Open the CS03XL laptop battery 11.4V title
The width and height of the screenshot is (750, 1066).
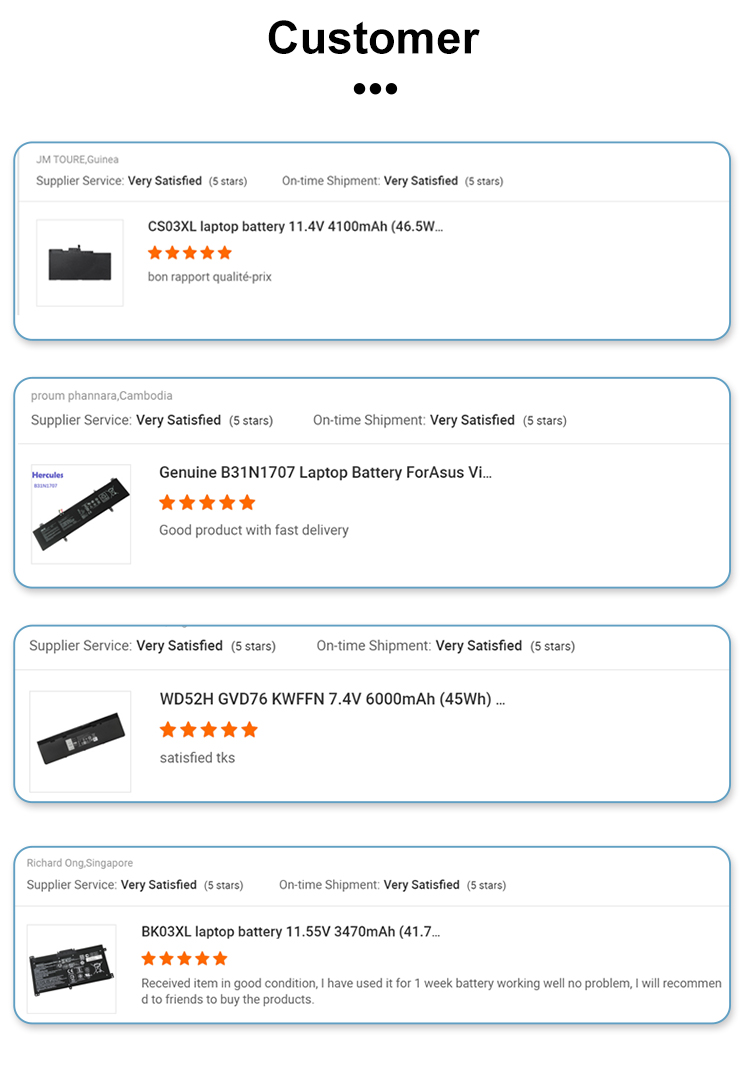(x=295, y=227)
